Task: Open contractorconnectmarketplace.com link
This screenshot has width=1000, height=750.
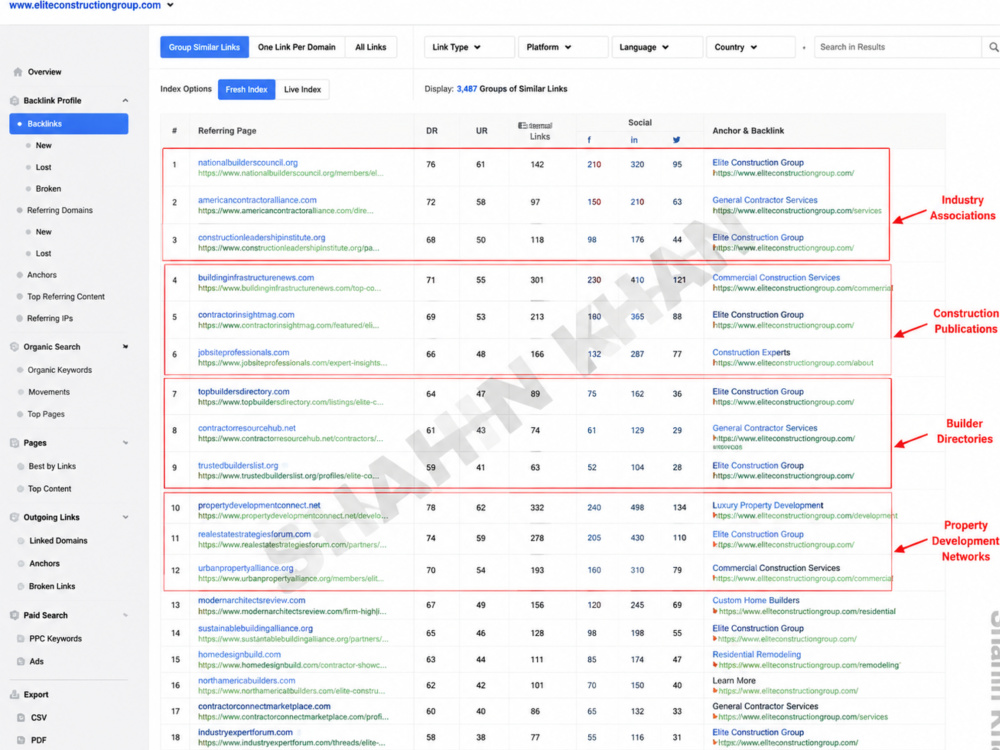Action: 264,706
